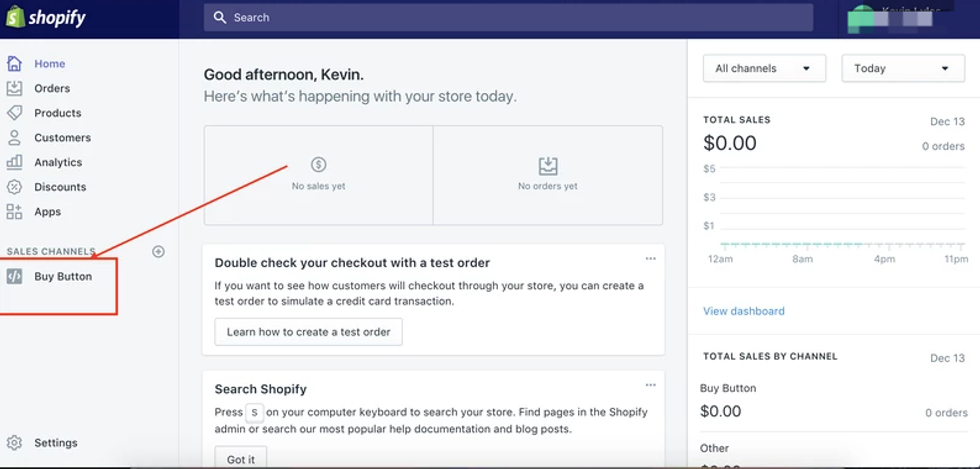Open the Buy Button sales channel
This screenshot has height=469, width=980.
point(62,276)
